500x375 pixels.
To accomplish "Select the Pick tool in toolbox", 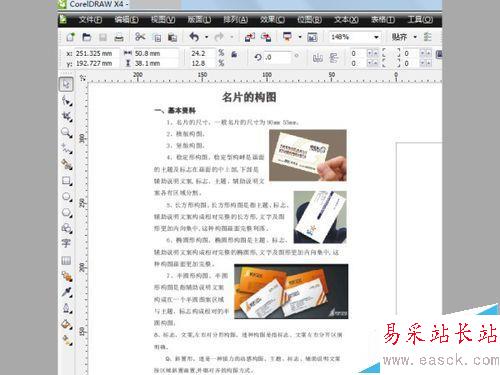I will [x=66, y=84].
